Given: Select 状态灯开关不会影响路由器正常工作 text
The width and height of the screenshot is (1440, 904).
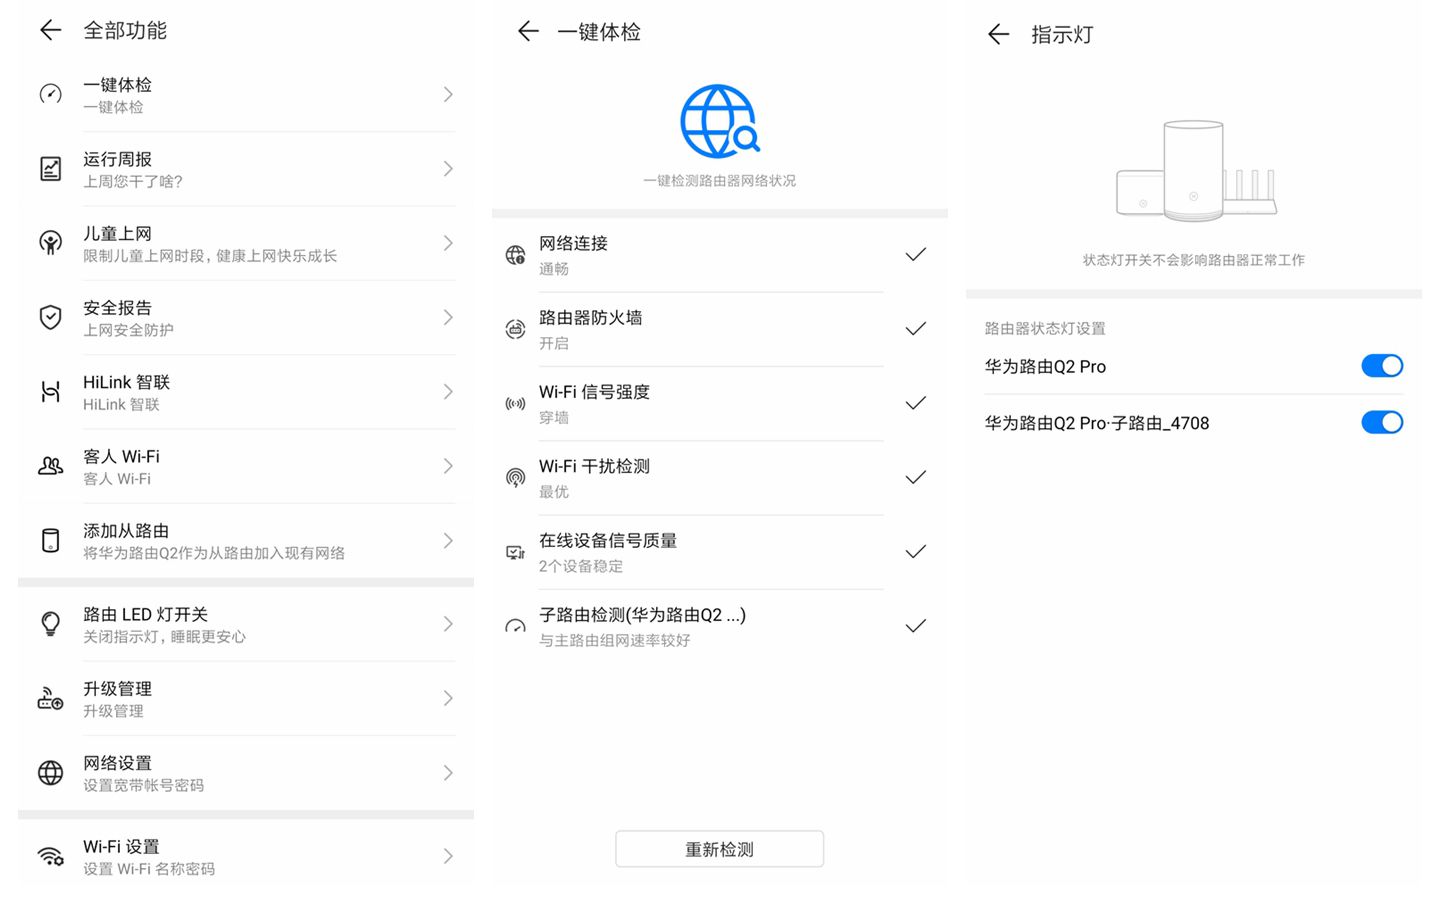Looking at the screenshot, I should pos(1194,260).
